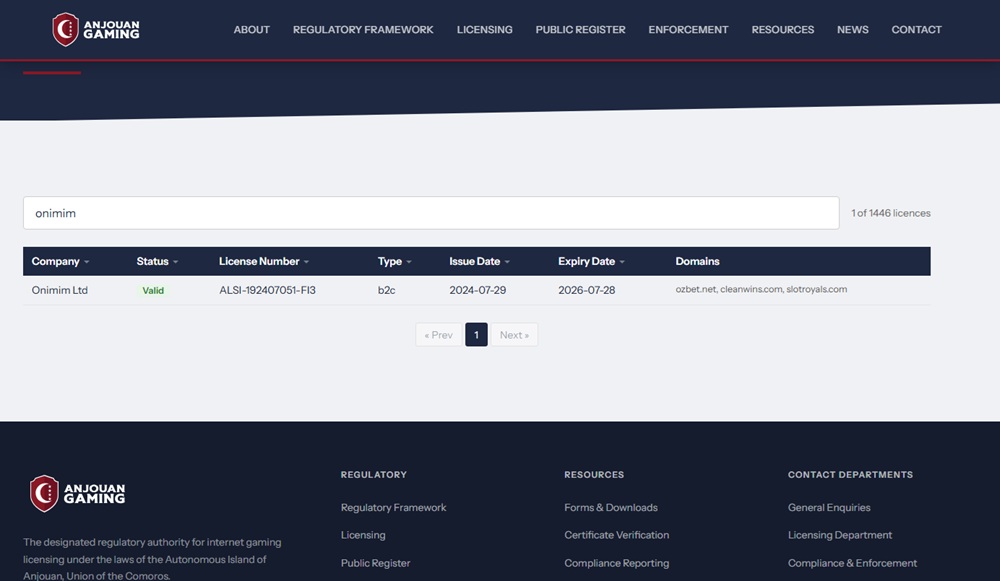Open General Enquiries contact link

829,508
